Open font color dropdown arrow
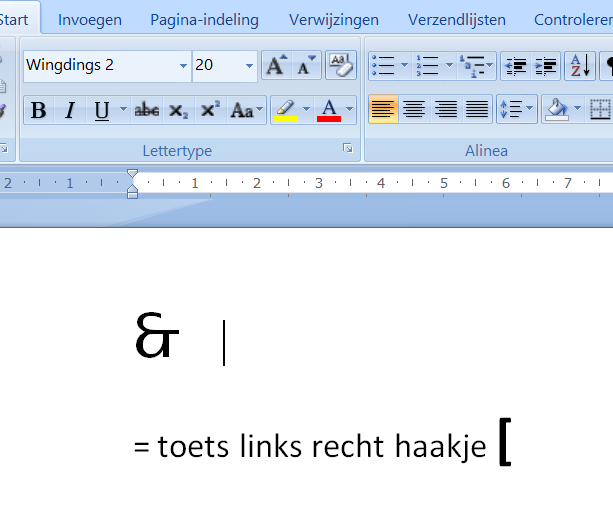 point(350,109)
